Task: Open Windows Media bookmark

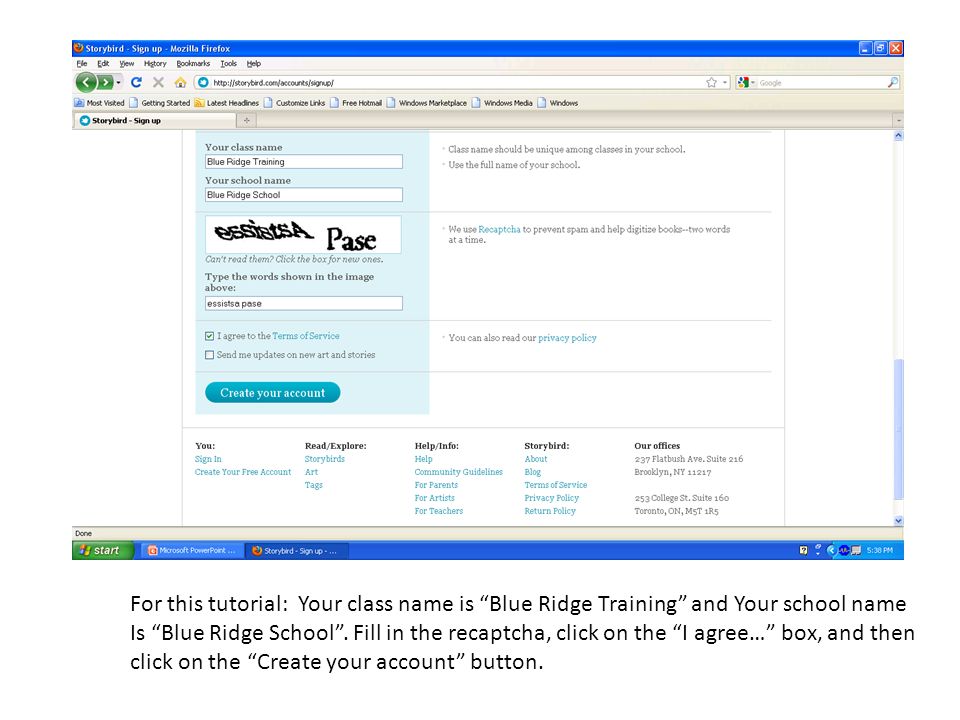Action: [502, 103]
